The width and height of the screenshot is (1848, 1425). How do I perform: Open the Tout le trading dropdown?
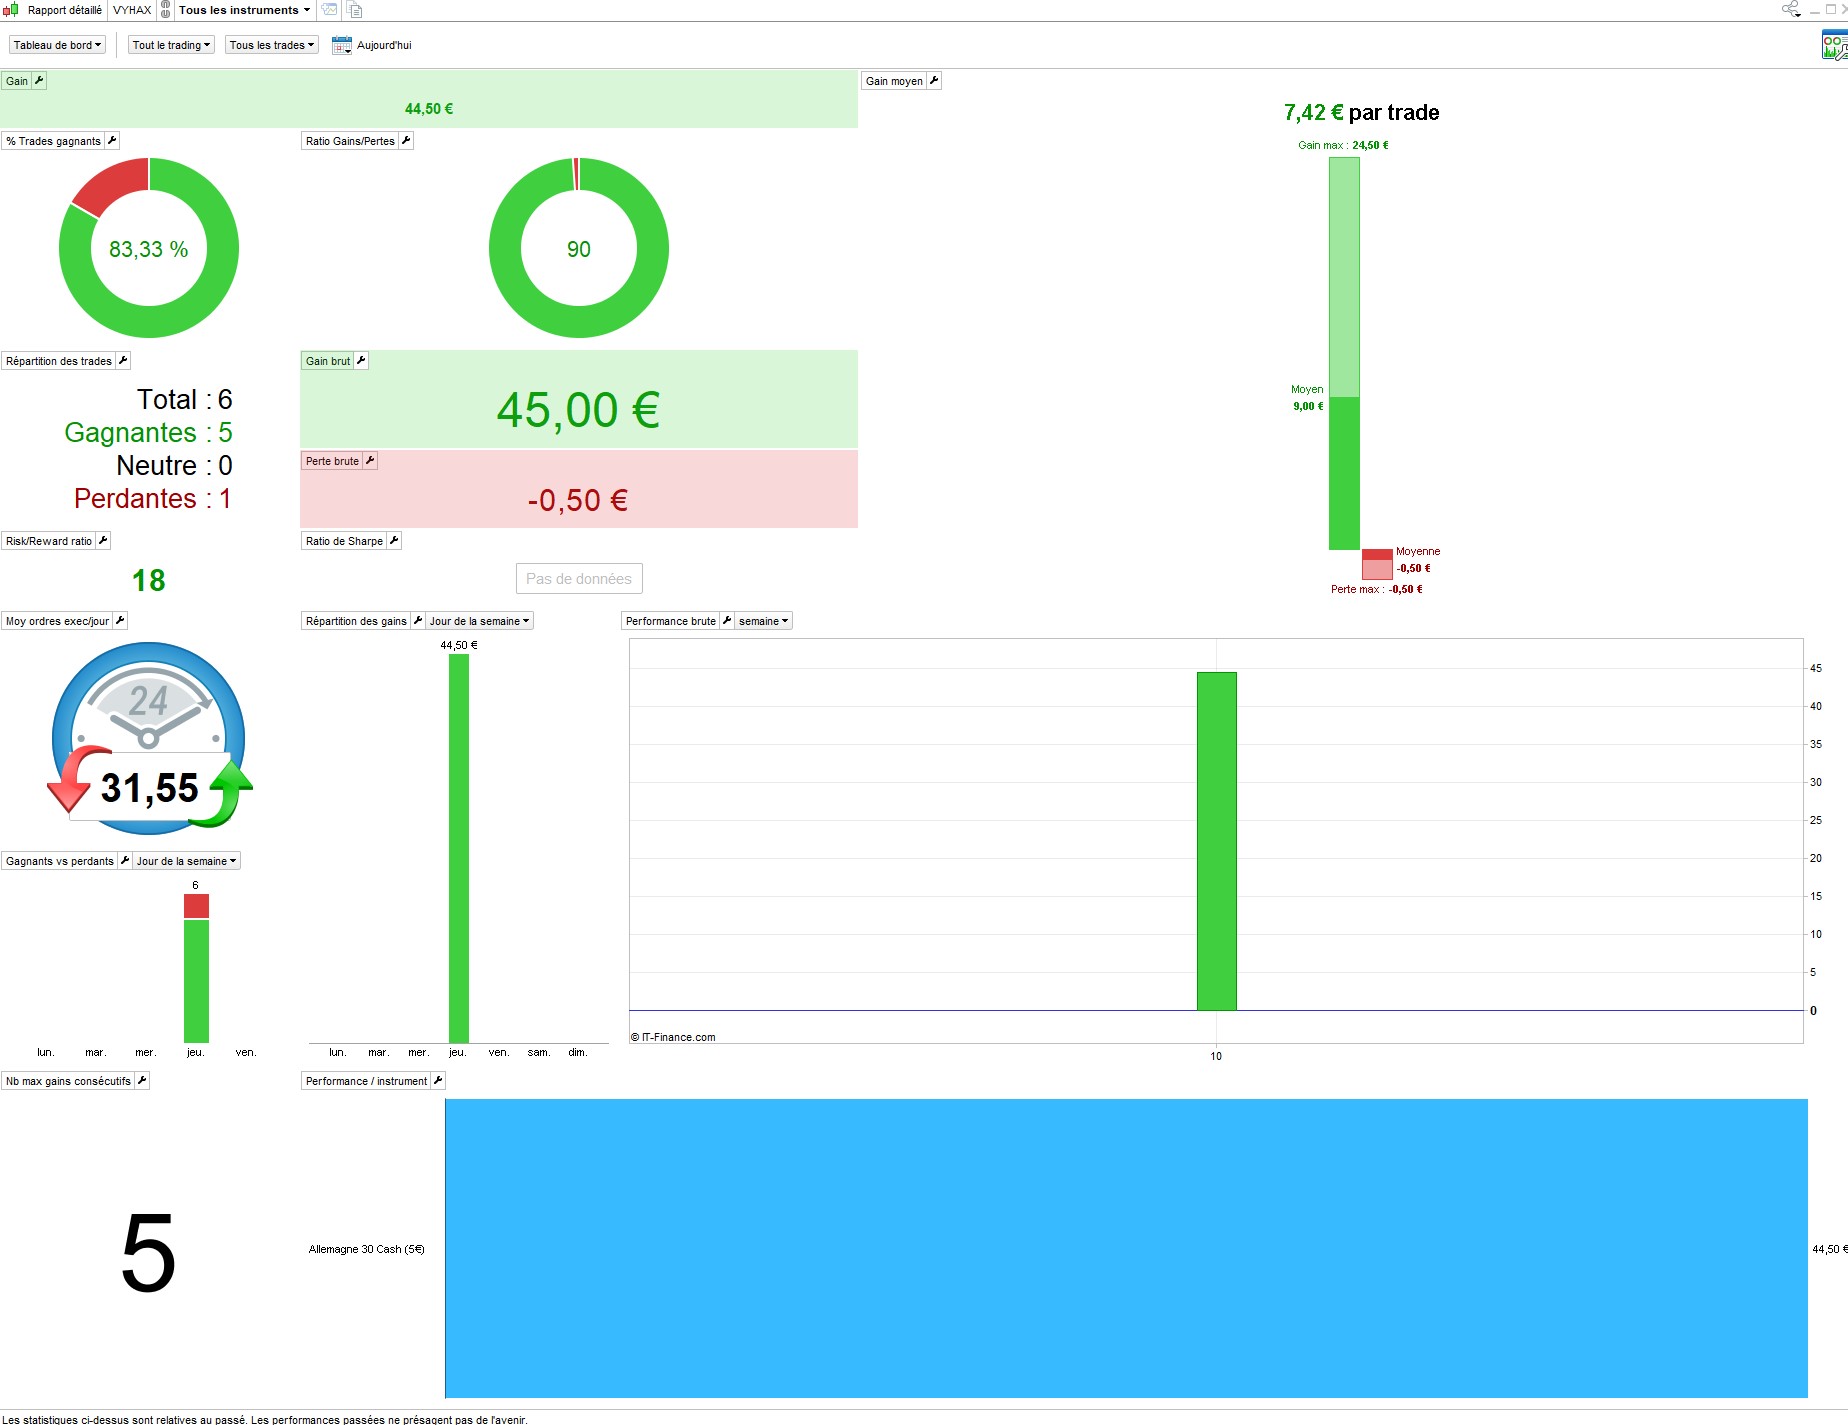[171, 45]
